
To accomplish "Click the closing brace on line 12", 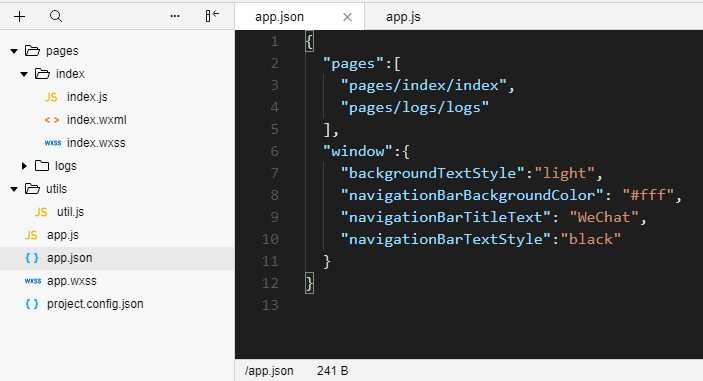I will pyautogui.click(x=309, y=283).
